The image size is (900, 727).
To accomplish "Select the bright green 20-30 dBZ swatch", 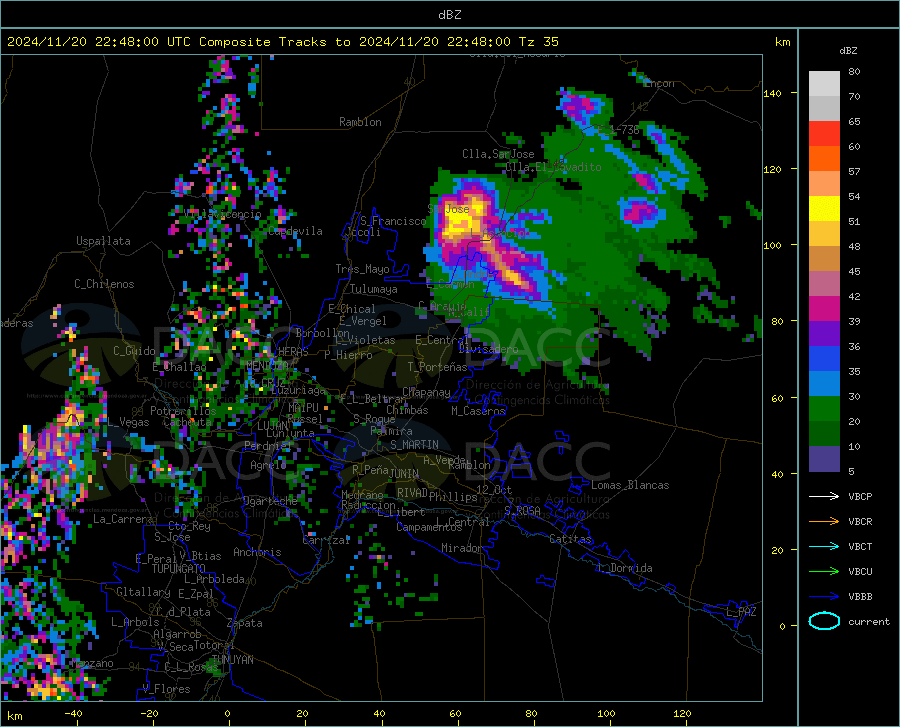I will [x=824, y=409].
